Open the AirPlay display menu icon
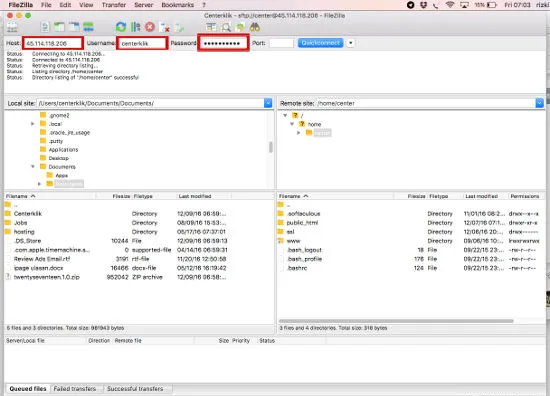550x396 pixels. click(x=464, y=5)
